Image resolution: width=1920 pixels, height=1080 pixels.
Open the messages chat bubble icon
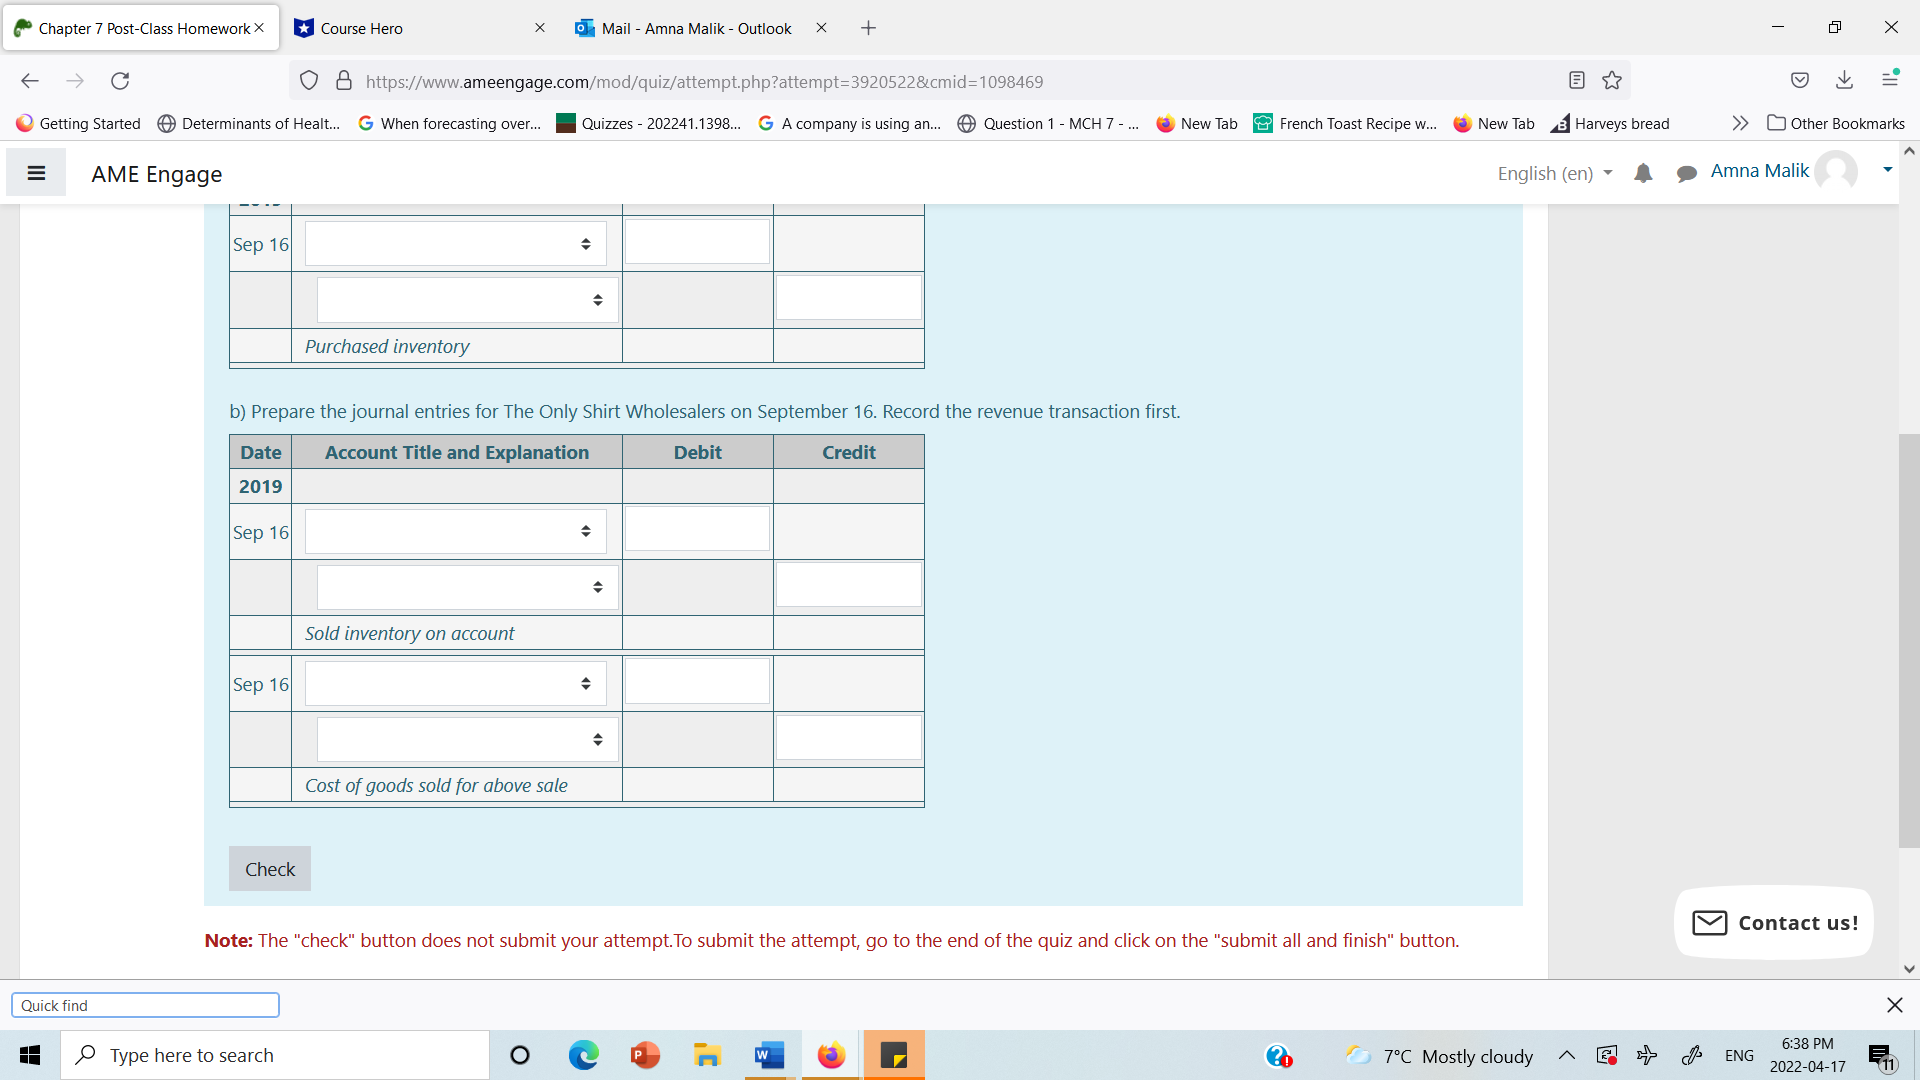point(1687,174)
